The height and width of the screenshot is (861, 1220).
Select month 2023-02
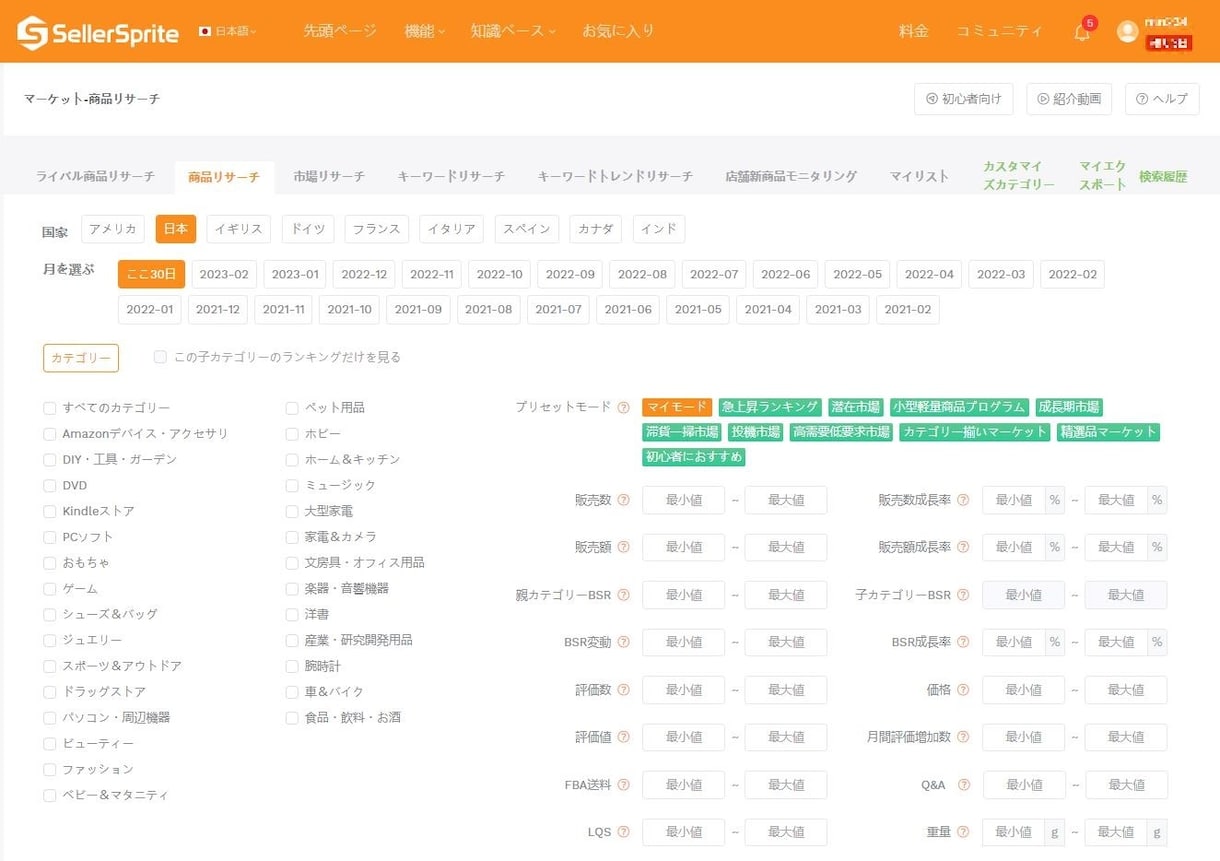coord(224,274)
